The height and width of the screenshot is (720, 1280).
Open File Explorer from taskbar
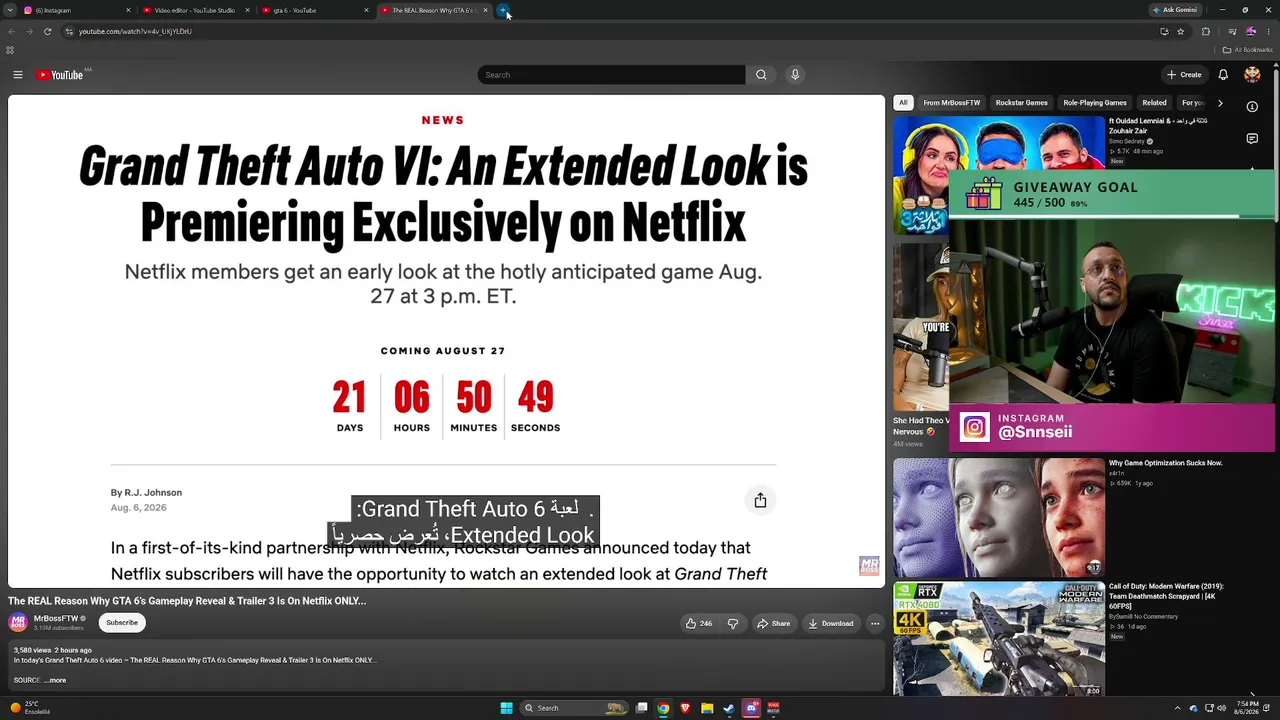707,708
